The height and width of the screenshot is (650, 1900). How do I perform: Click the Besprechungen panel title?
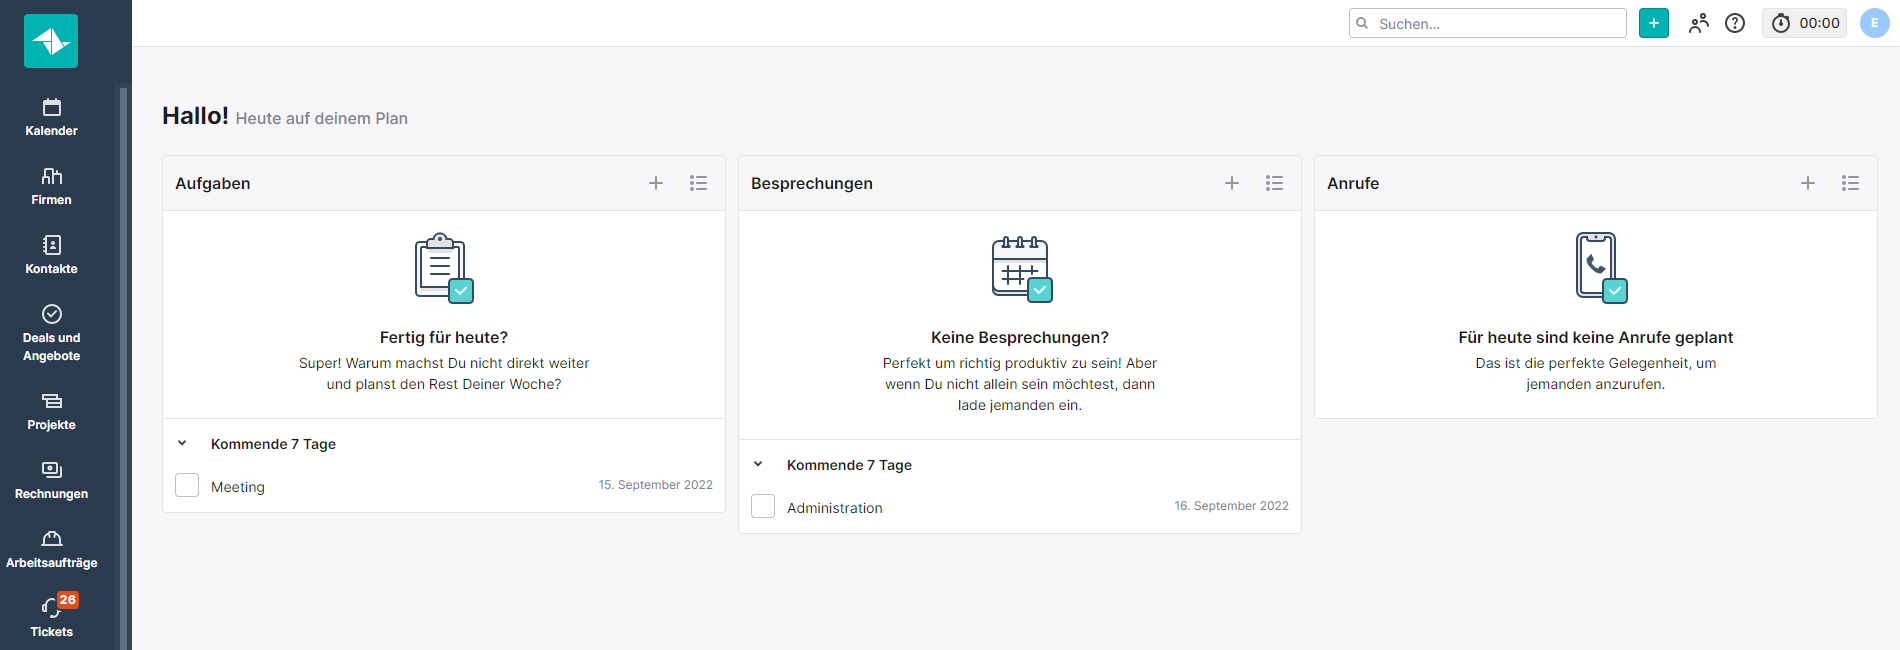tap(812, 183)
